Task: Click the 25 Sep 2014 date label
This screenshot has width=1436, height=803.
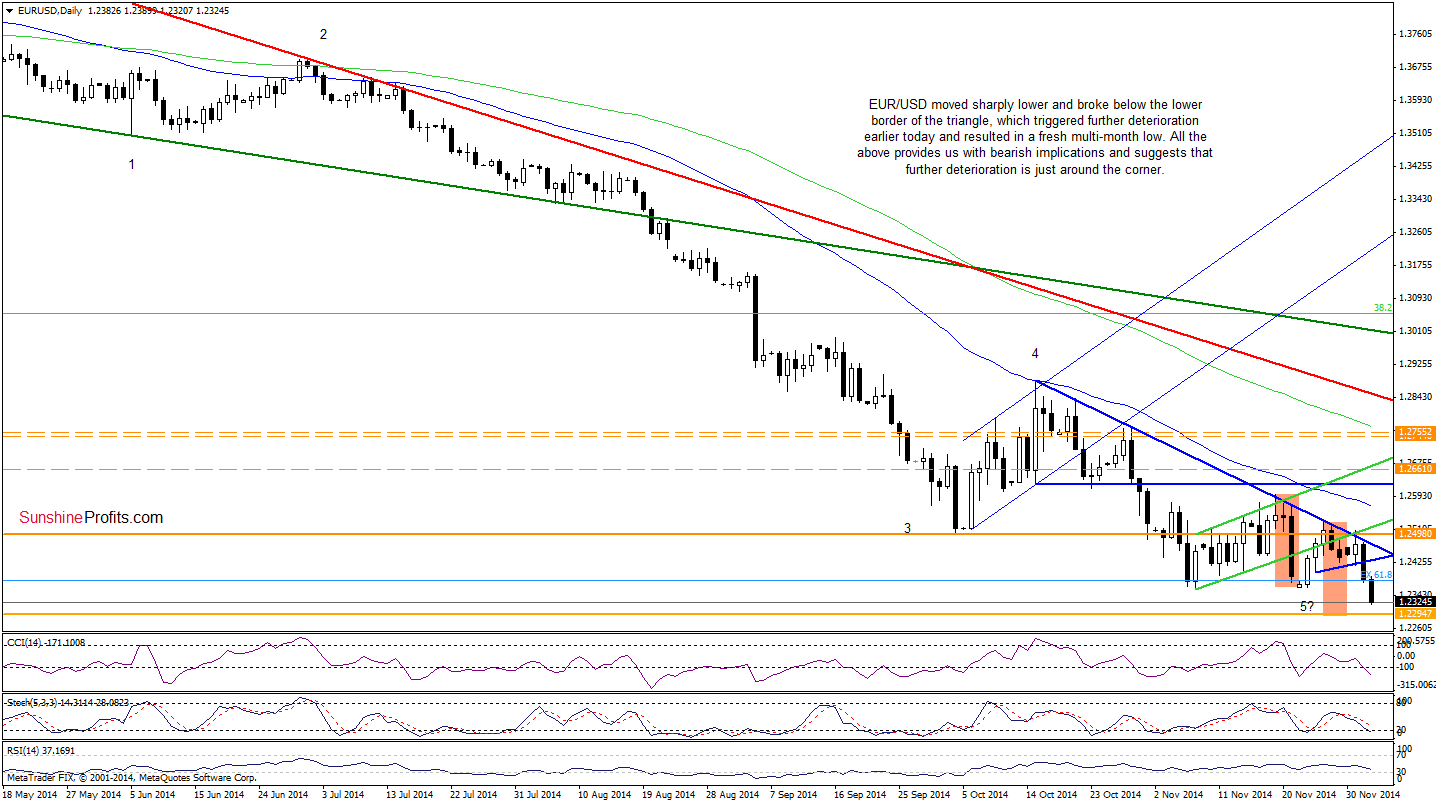Action: click(925, 794)
